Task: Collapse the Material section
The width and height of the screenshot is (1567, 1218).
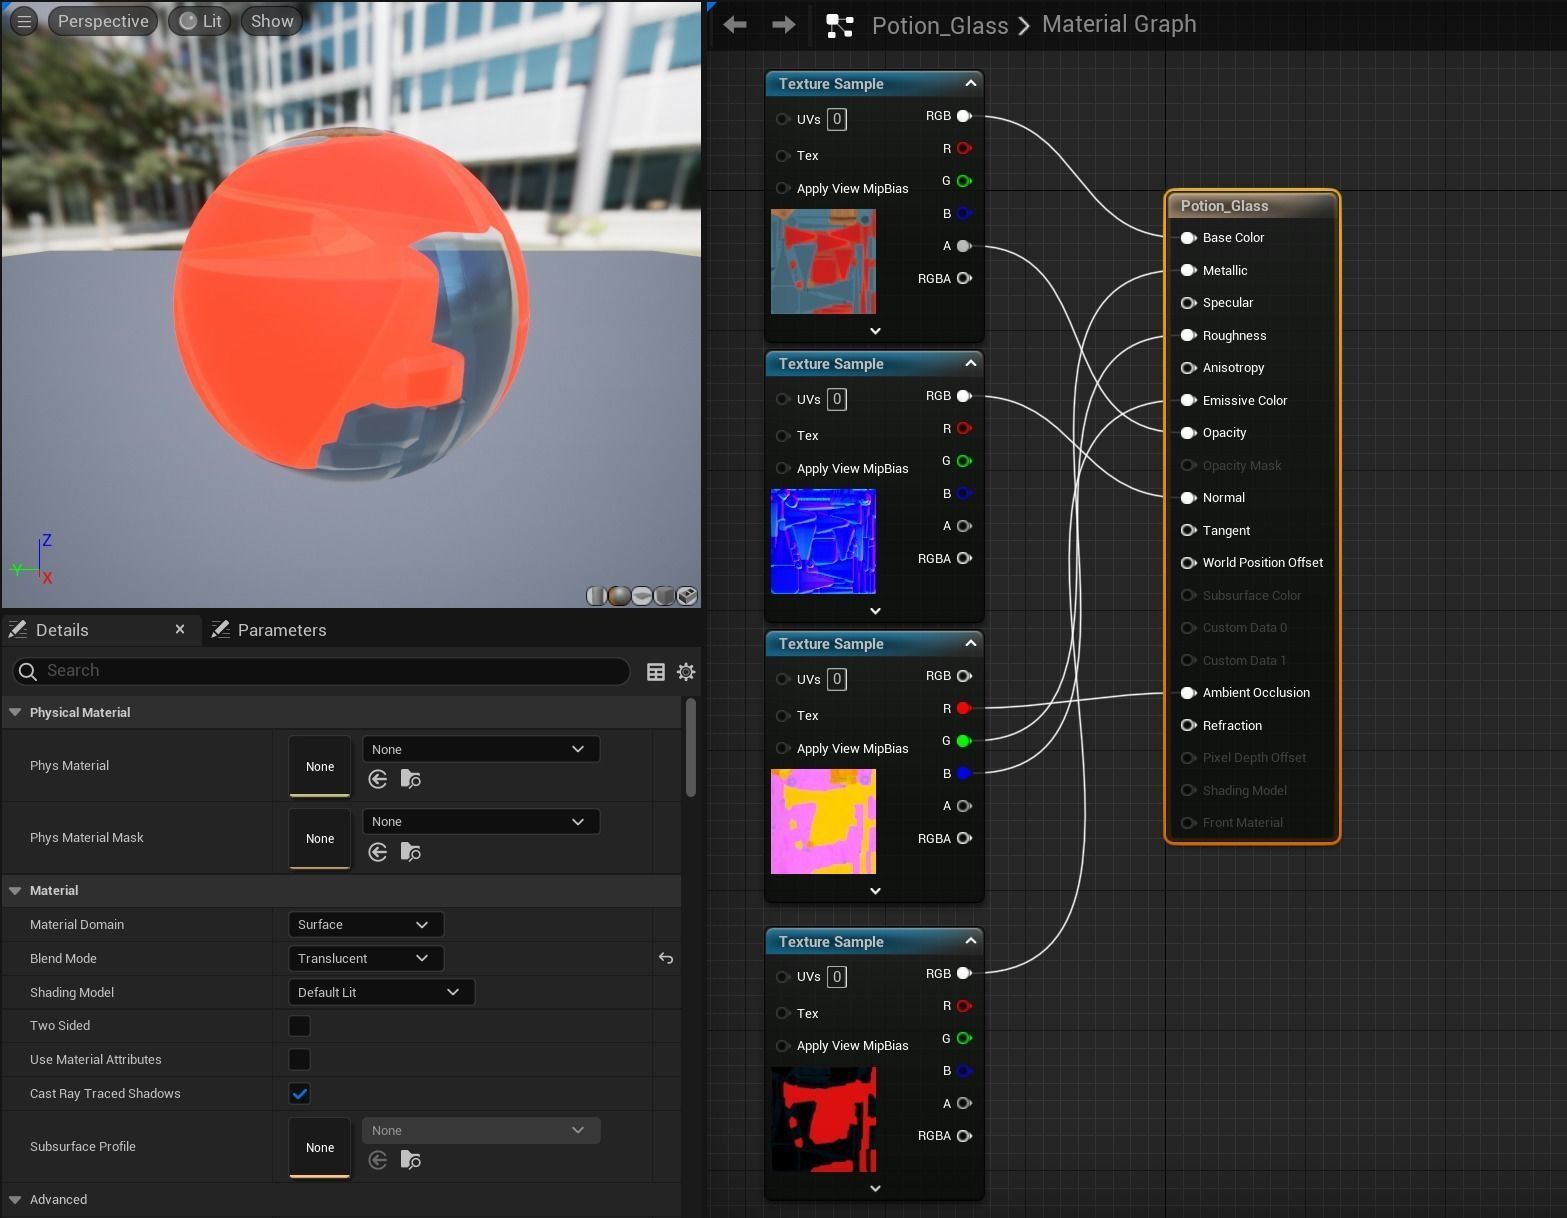Action: click(x=15, y=890)
